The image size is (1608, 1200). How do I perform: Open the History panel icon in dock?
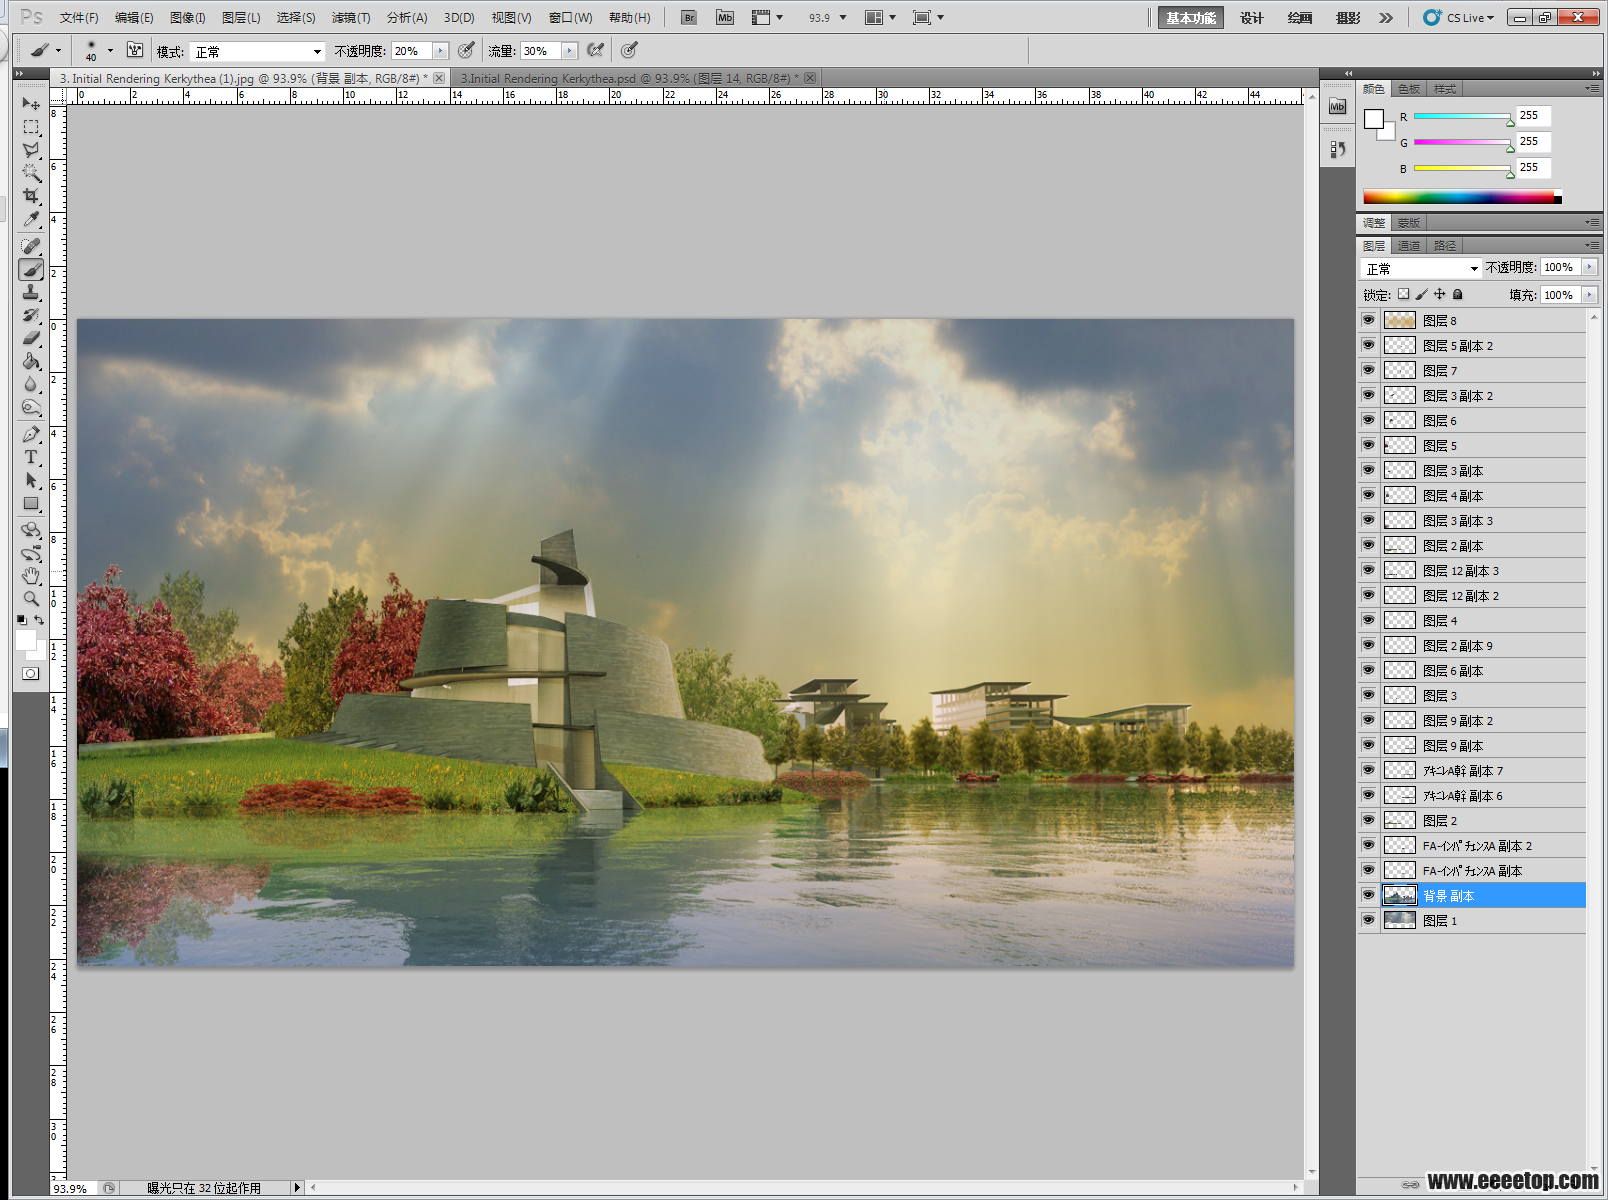[1338, 149]
